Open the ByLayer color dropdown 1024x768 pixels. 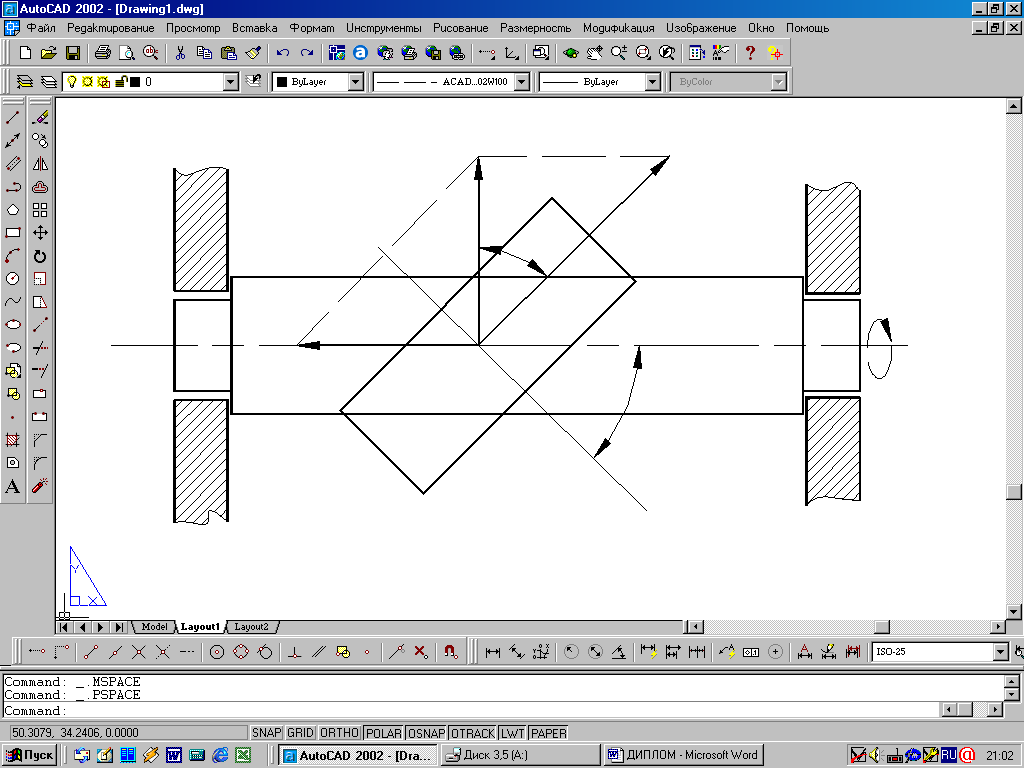click(x=355, y=82)
